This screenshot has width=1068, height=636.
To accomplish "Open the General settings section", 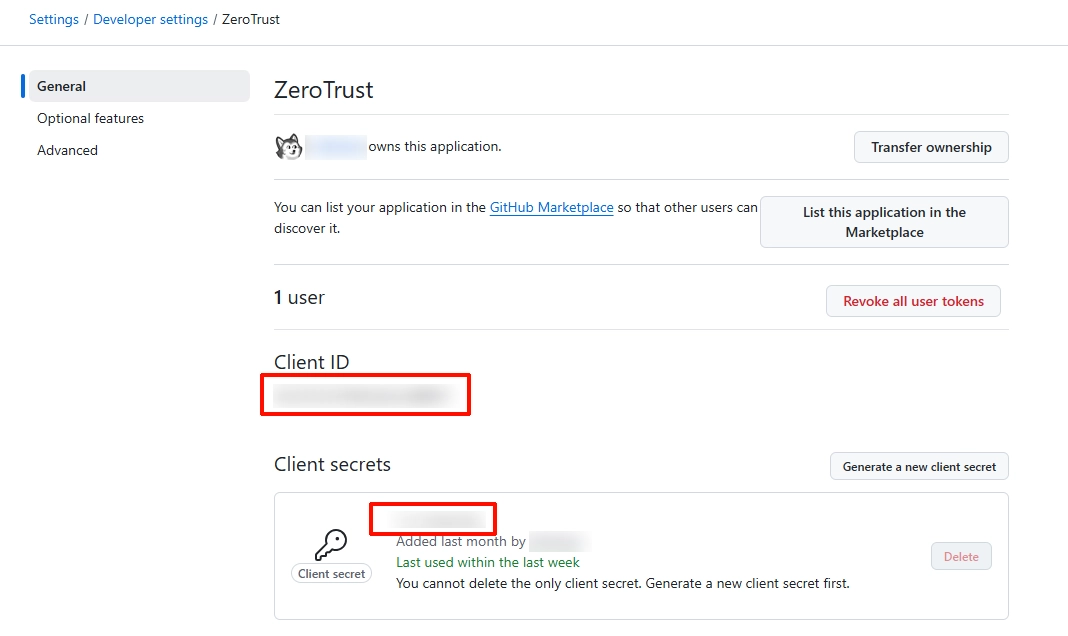I will coord(62,86).
